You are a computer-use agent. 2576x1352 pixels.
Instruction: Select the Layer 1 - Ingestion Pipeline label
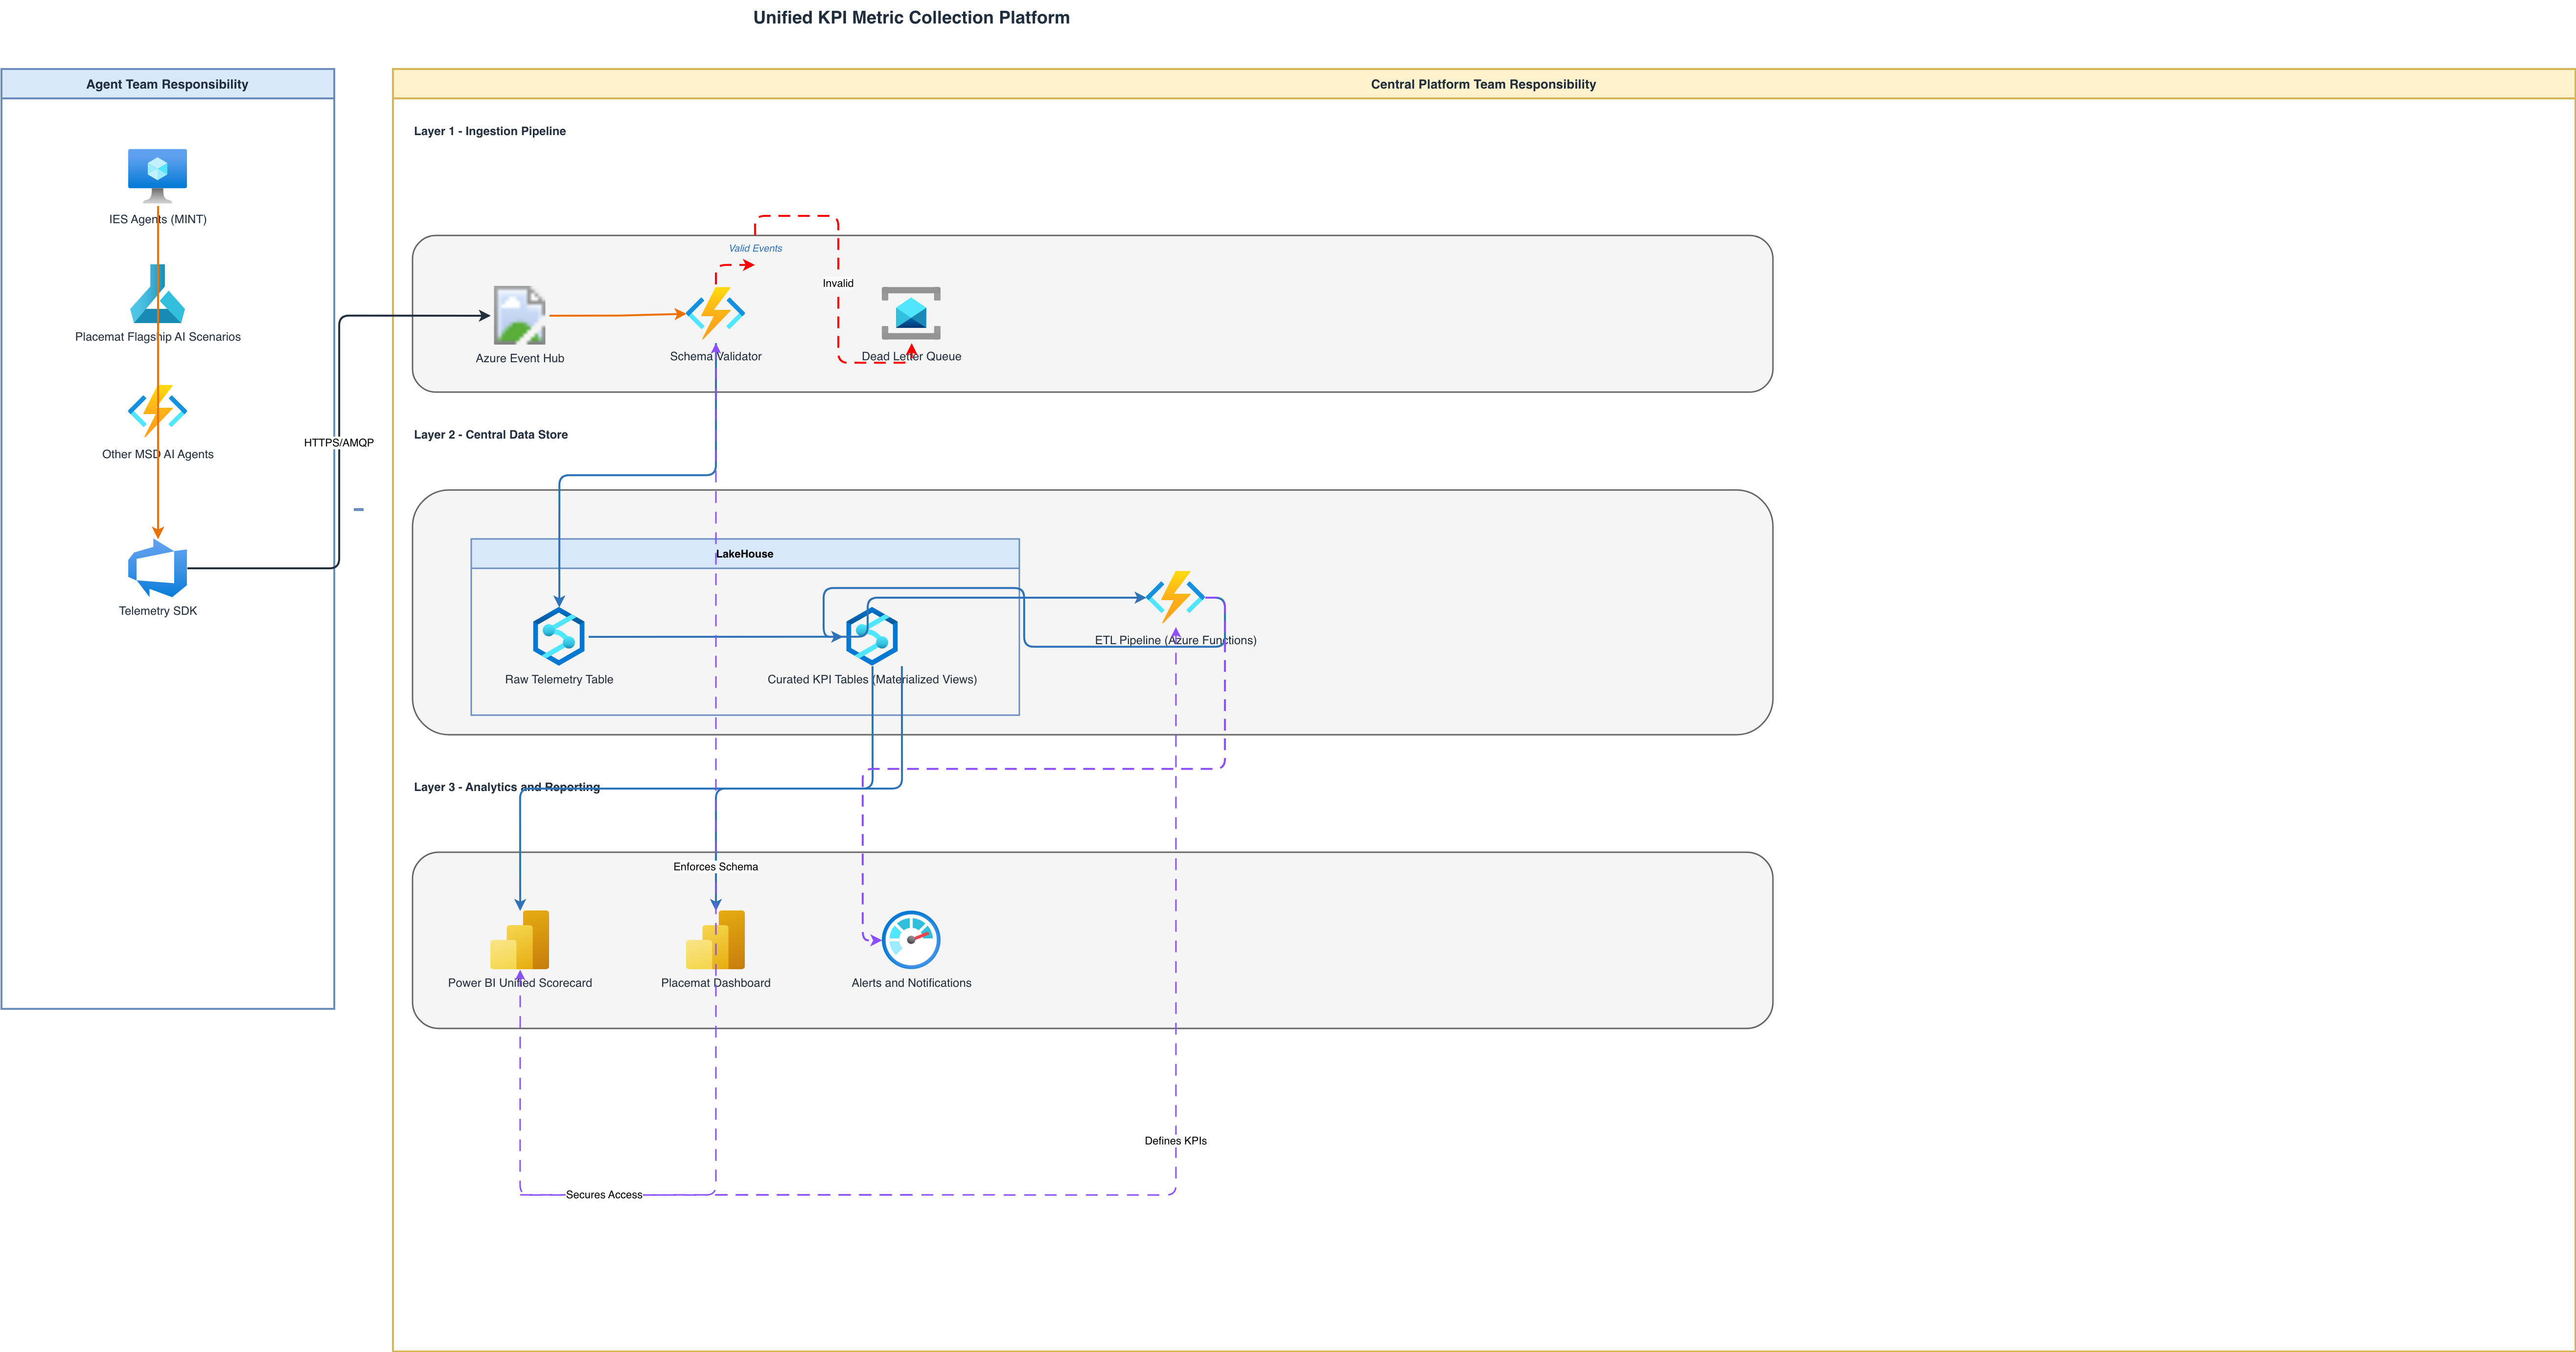[x=490, y=131]
